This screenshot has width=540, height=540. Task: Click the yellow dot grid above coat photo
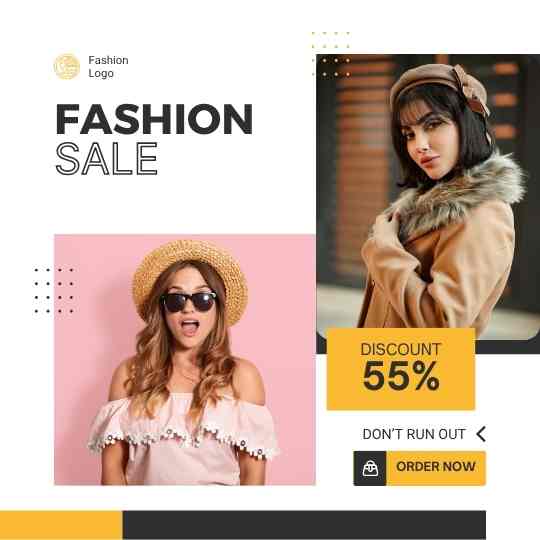[331, 54]
